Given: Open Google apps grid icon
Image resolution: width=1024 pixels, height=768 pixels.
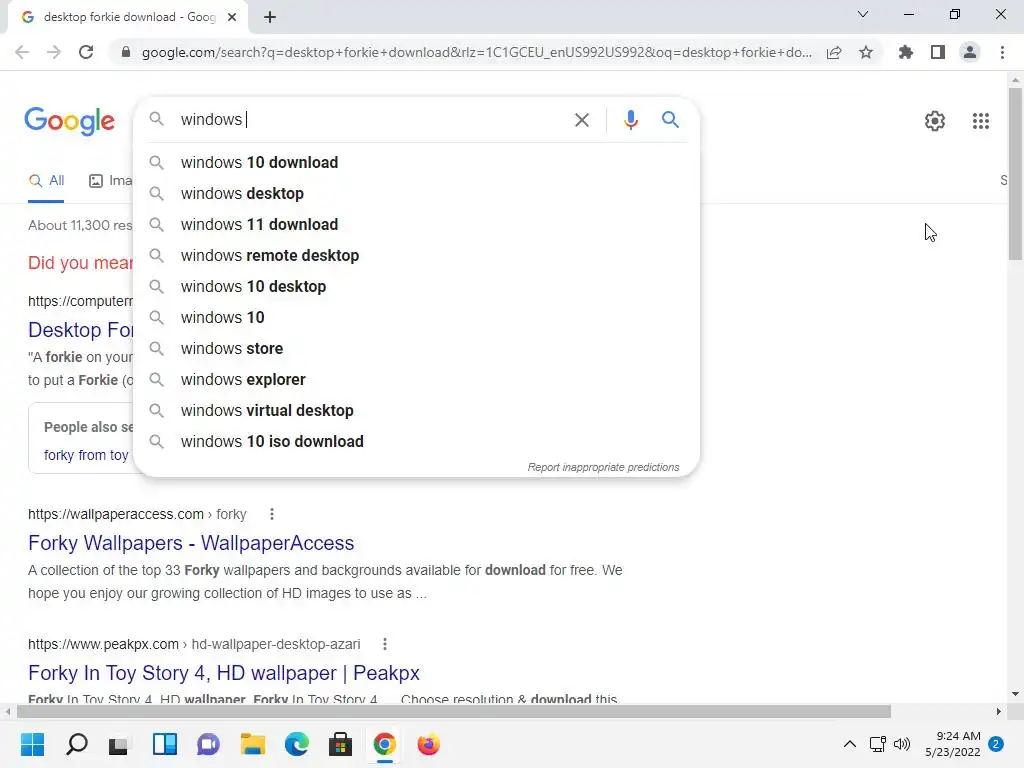Looking at the screenshot, I should [x=980, y=121].
